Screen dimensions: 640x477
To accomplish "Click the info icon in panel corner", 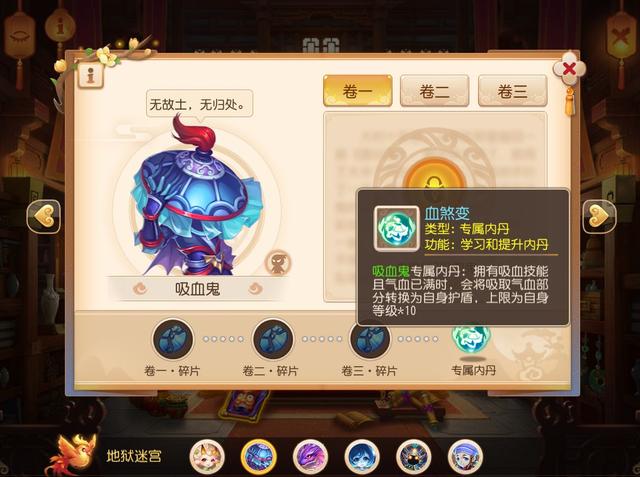I will click(91, 75).
